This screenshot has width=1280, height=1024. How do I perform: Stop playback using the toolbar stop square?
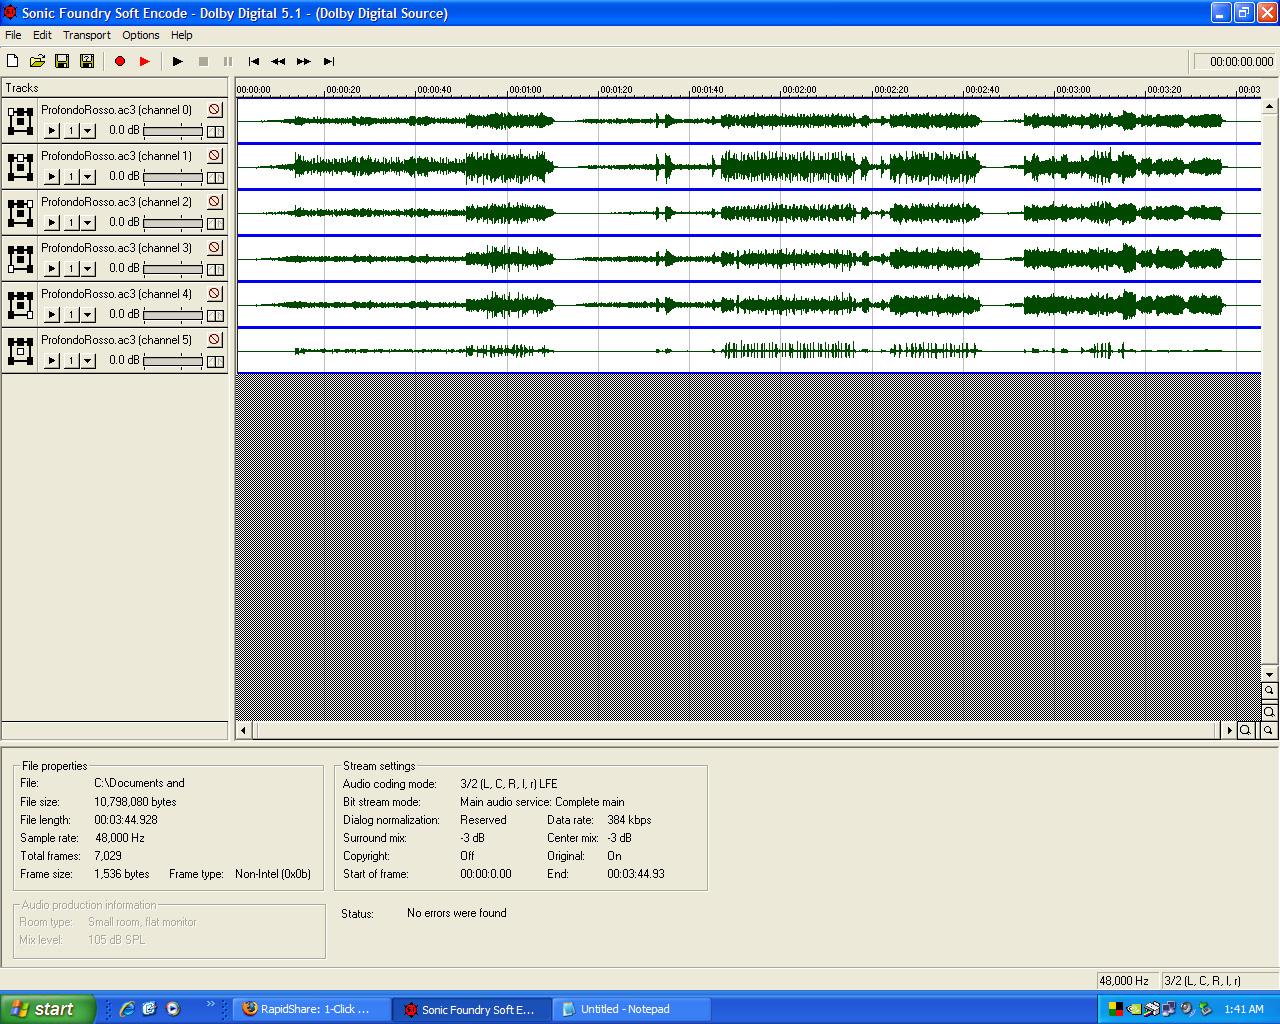pyautogui.click(x=203, y=61)
